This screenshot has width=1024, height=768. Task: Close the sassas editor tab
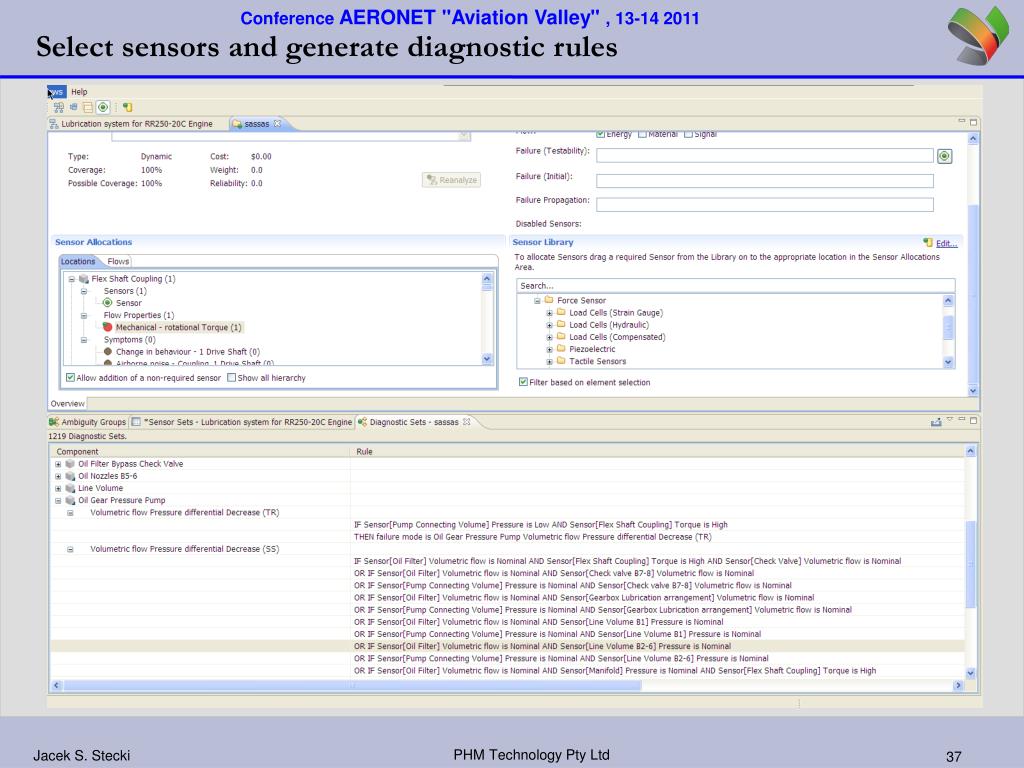pyautogui.click(x=278, y=123)
